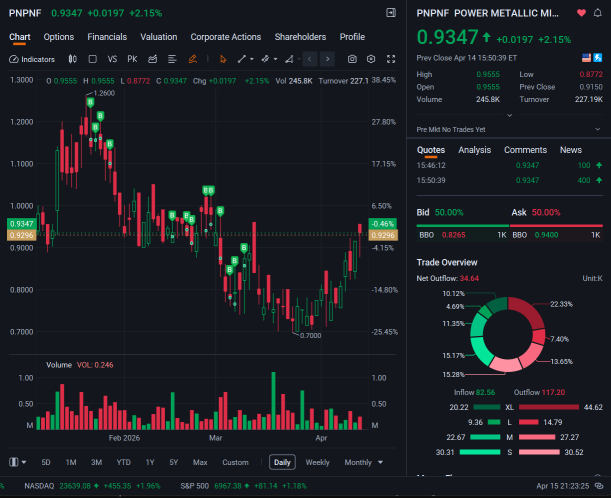The width and height of the screenshot is (611, 498).
Task: Open the Comments tab
Action: 525,150
